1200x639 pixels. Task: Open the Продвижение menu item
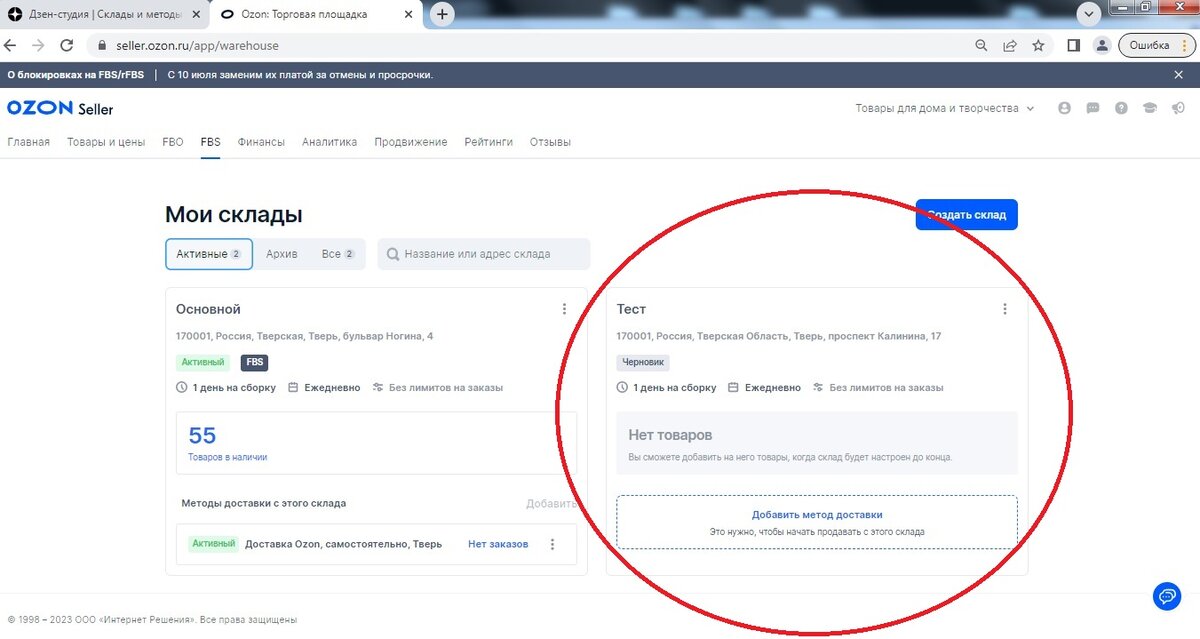(411, 142)
